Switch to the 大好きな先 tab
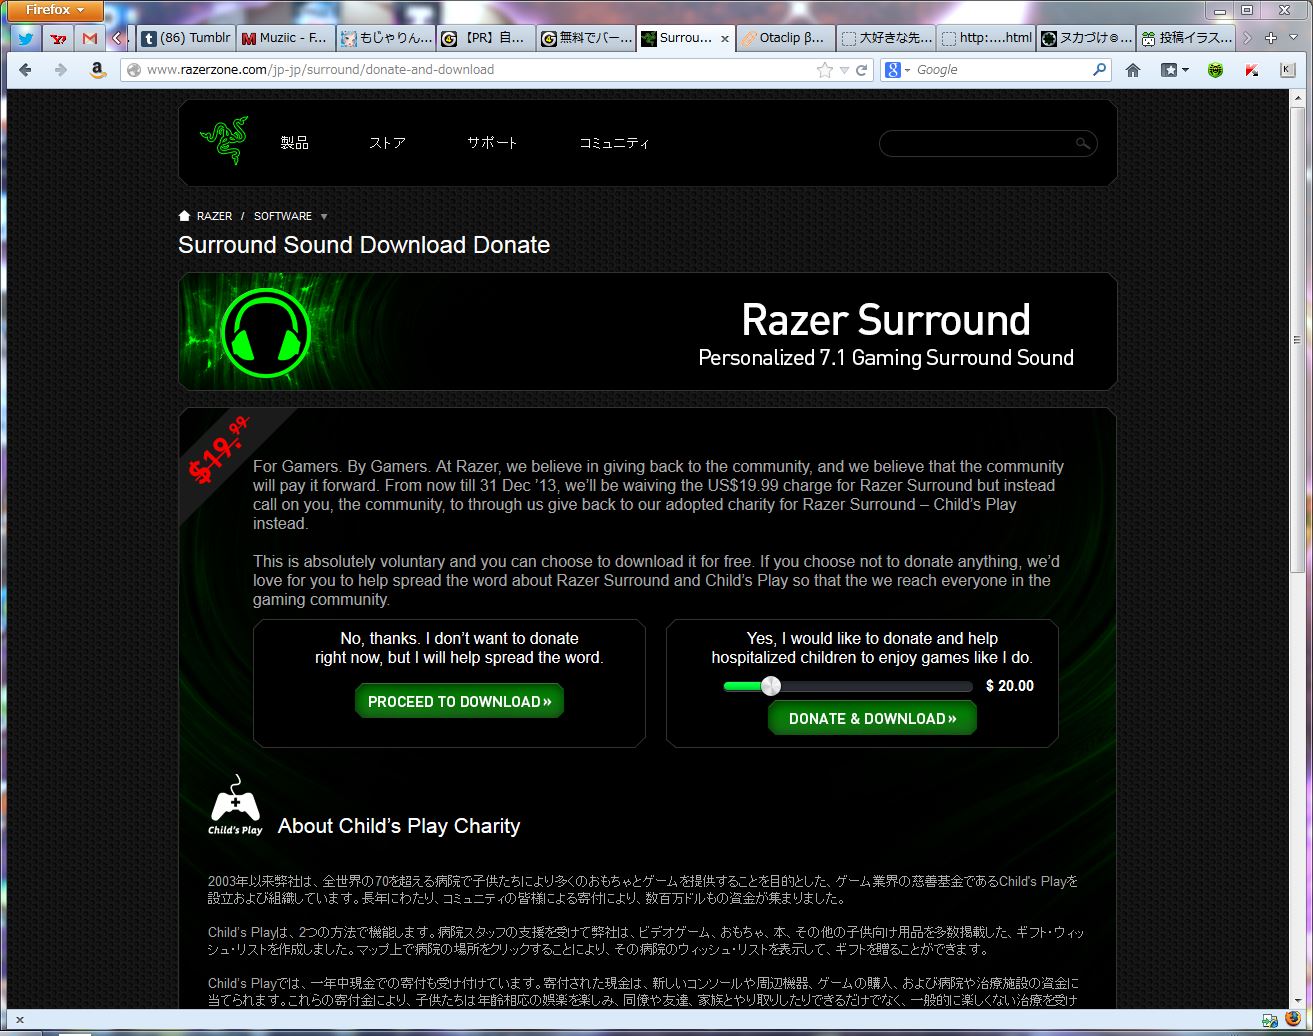The height and width of the screenshot is (1036, 1313). pyautogui.click(x=886, y=39)
